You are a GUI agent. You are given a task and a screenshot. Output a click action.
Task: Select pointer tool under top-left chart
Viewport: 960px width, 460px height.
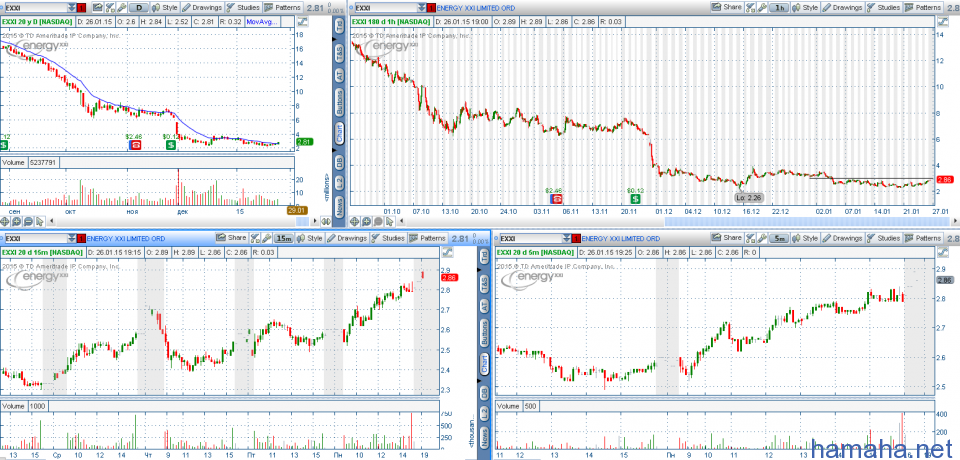pos(39,222)
